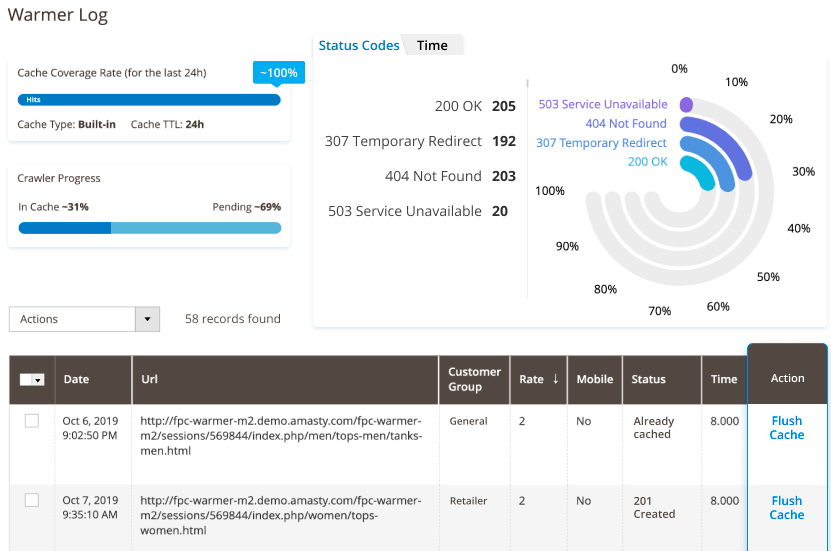Select the checkbox for Oct 6 row
Screen dimensions: 831x551
click(x=32, y=421)
